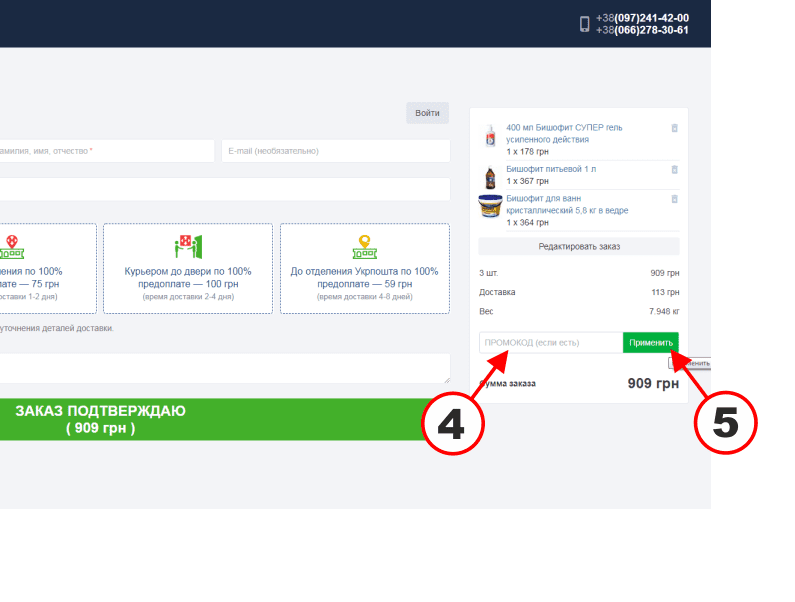Open the Бишофит питьевой bottle thumbnail

(490, 177)
